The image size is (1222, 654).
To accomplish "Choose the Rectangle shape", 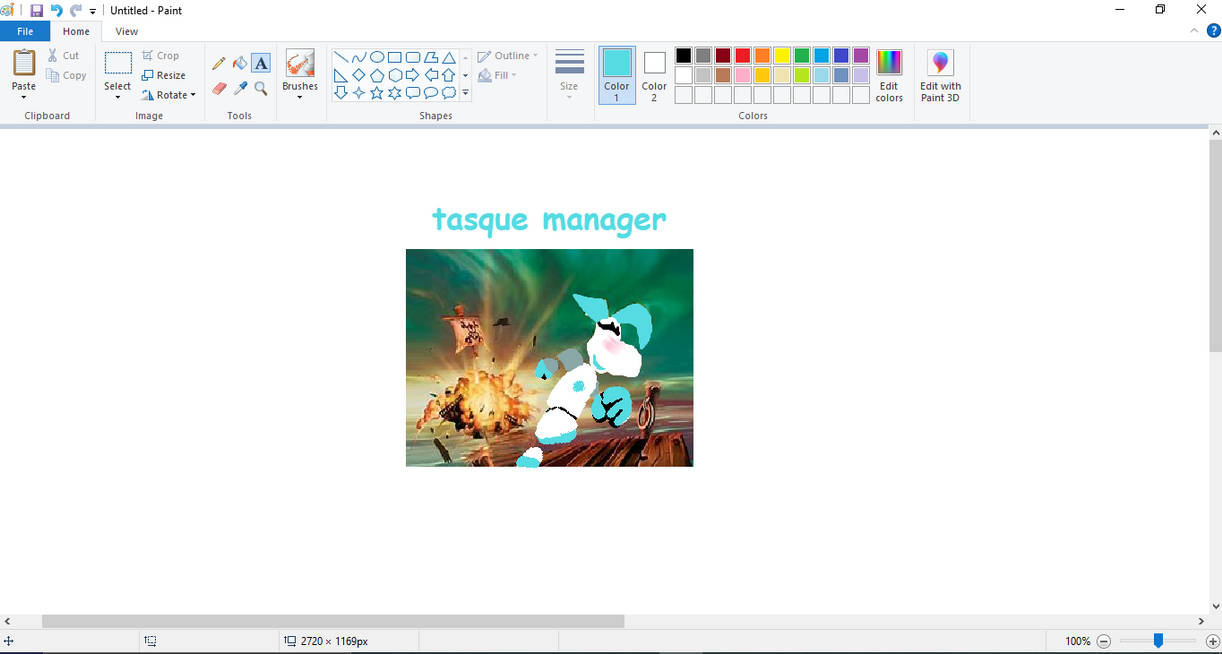I will pyautogui.click(x=395, y=58).
